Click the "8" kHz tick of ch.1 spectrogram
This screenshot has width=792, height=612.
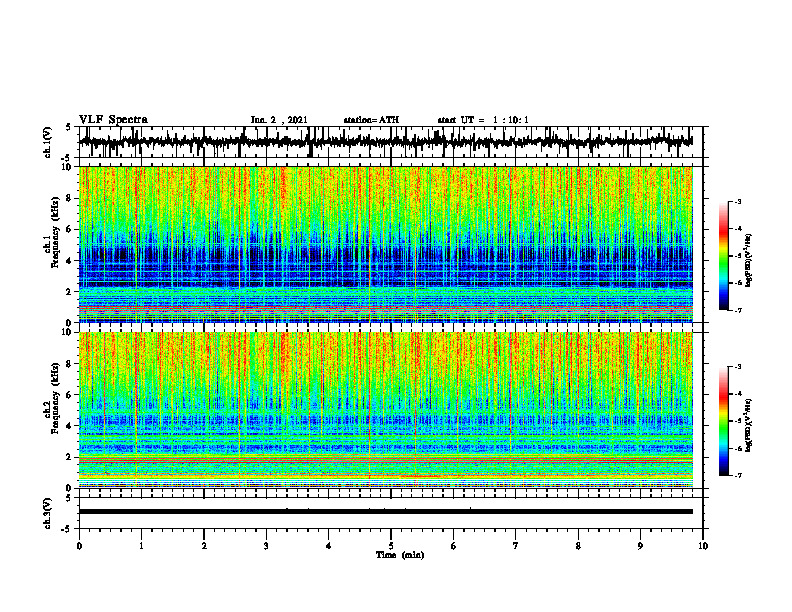70,198
